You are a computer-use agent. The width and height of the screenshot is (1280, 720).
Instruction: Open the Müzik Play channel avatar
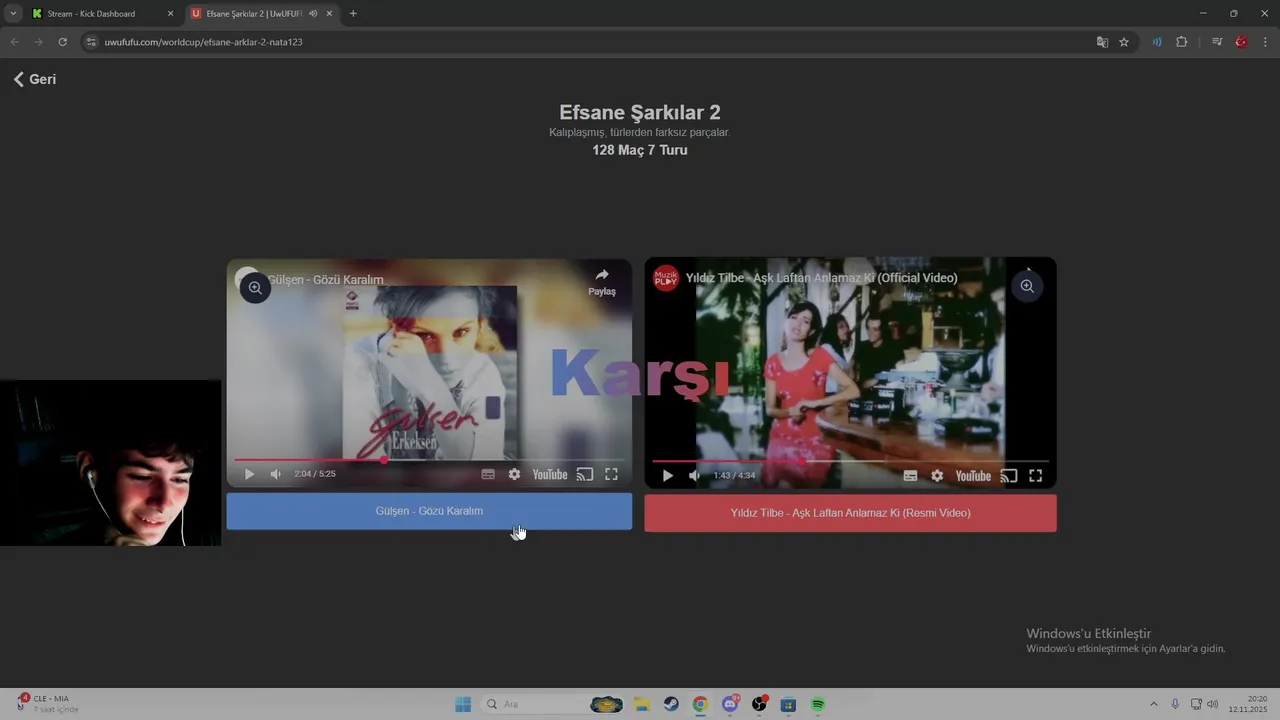click(666, 278)
